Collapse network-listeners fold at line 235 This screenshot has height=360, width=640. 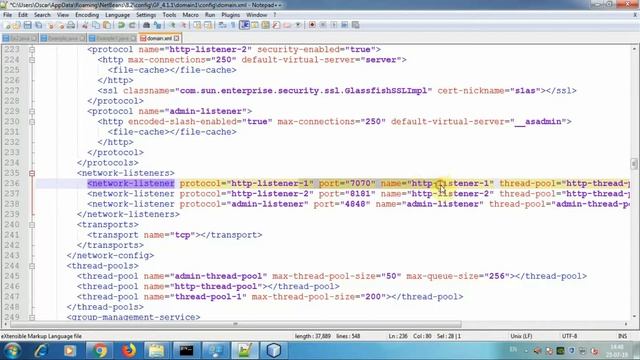pyautogui.click(x=32, y=173)
